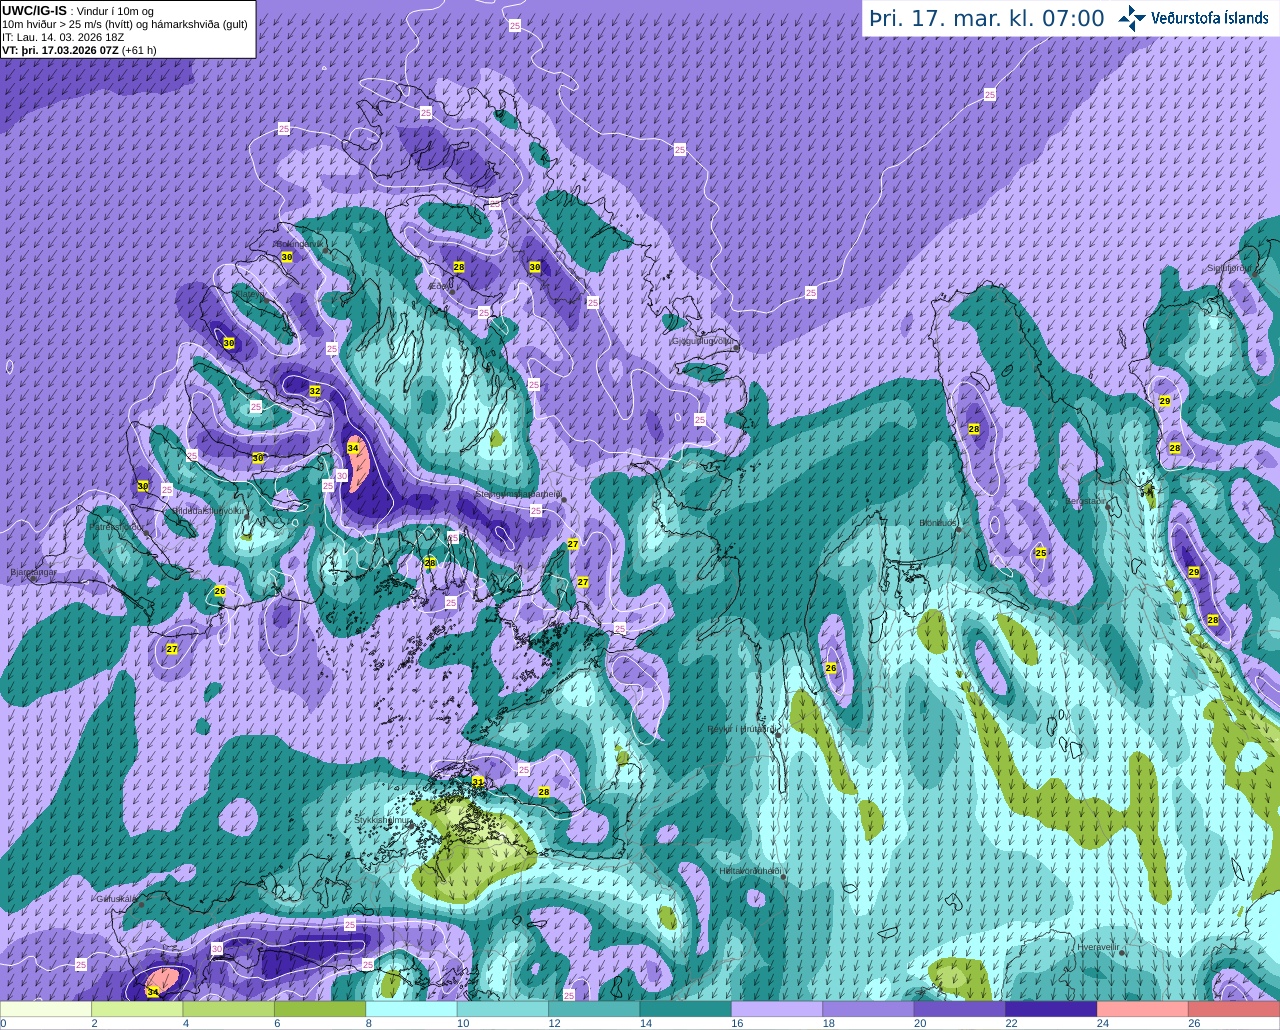Click the yellow 31 gust marker near Stykkishólmur
The width and height of the screenshot is (1280, 1030).
478,781
